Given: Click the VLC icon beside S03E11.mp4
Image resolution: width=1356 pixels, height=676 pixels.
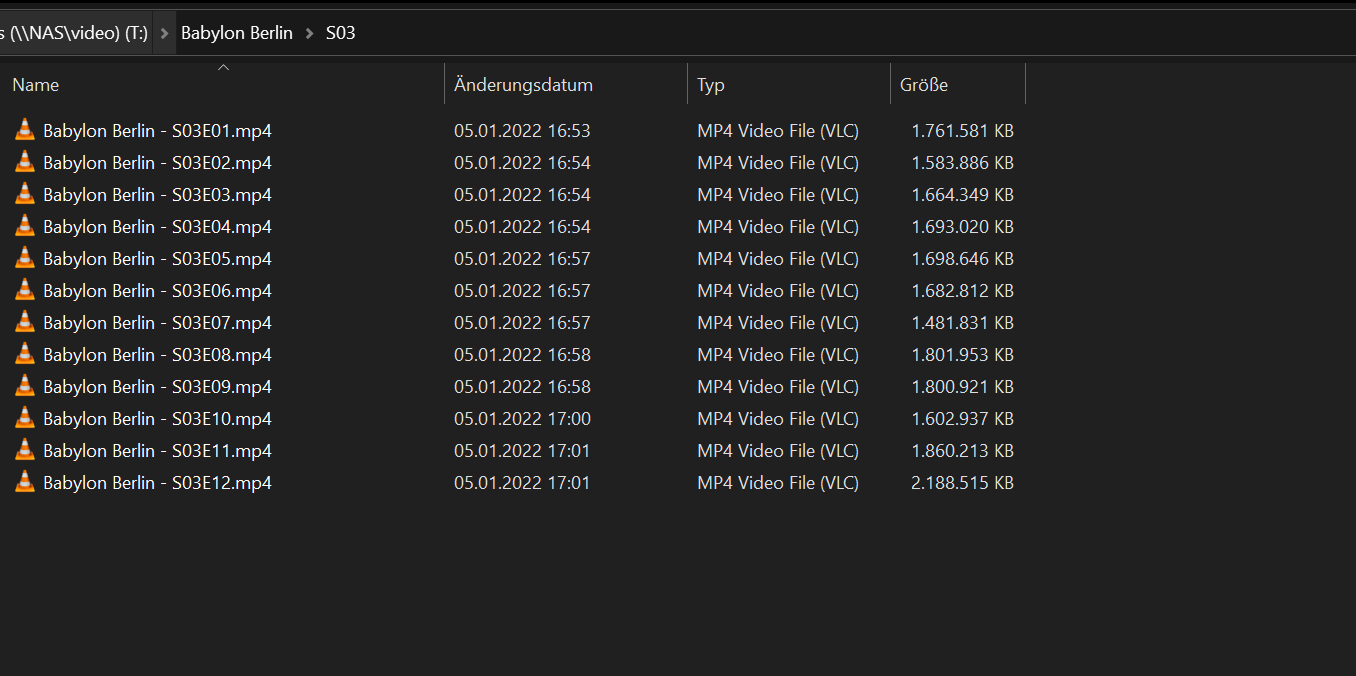Looking at the screenshot, I should tap(25, 450).
